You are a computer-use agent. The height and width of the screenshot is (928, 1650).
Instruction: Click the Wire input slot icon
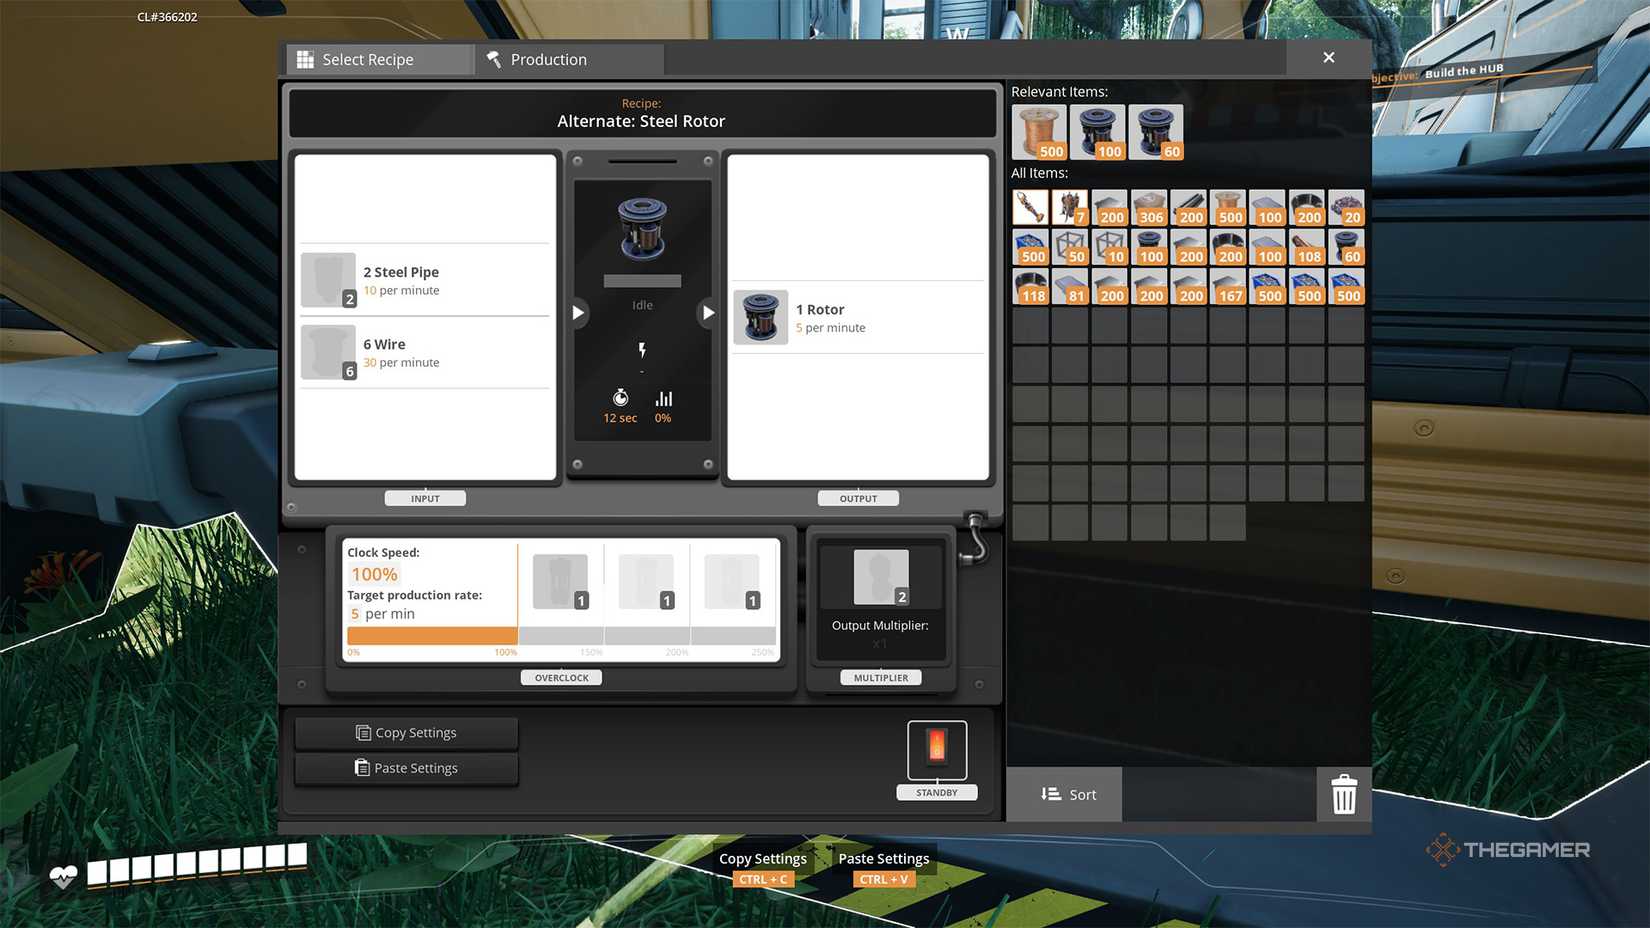pos(328,352)
